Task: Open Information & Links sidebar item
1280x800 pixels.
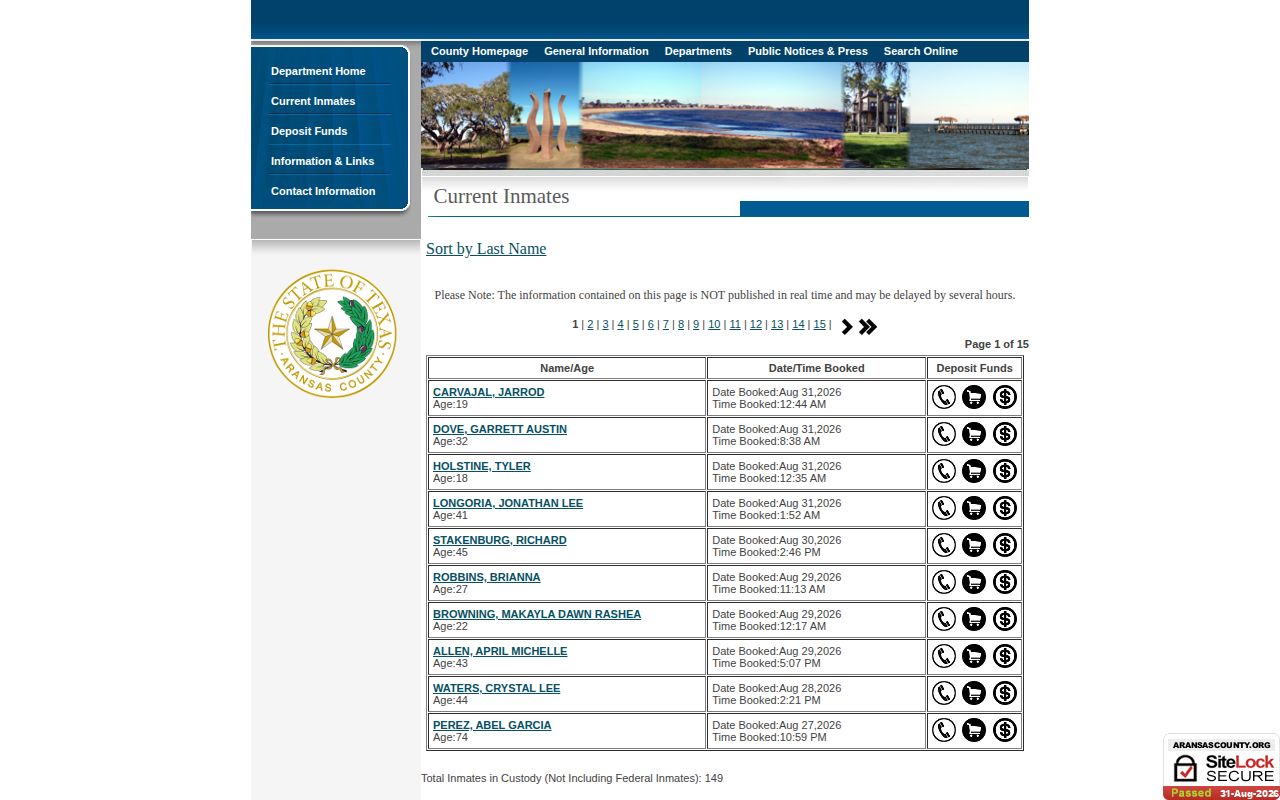Action: click(322, 161)
